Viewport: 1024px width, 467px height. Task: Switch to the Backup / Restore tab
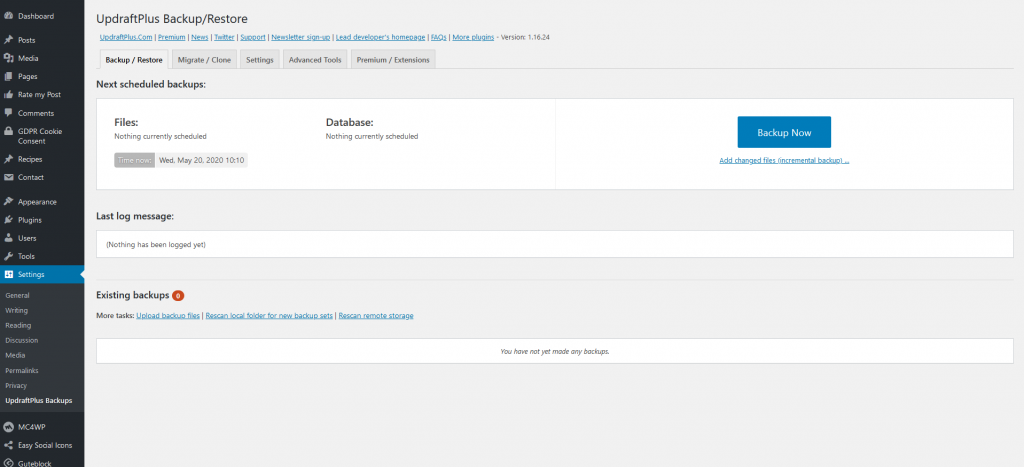pyautogui.click(x=134, y=59)
